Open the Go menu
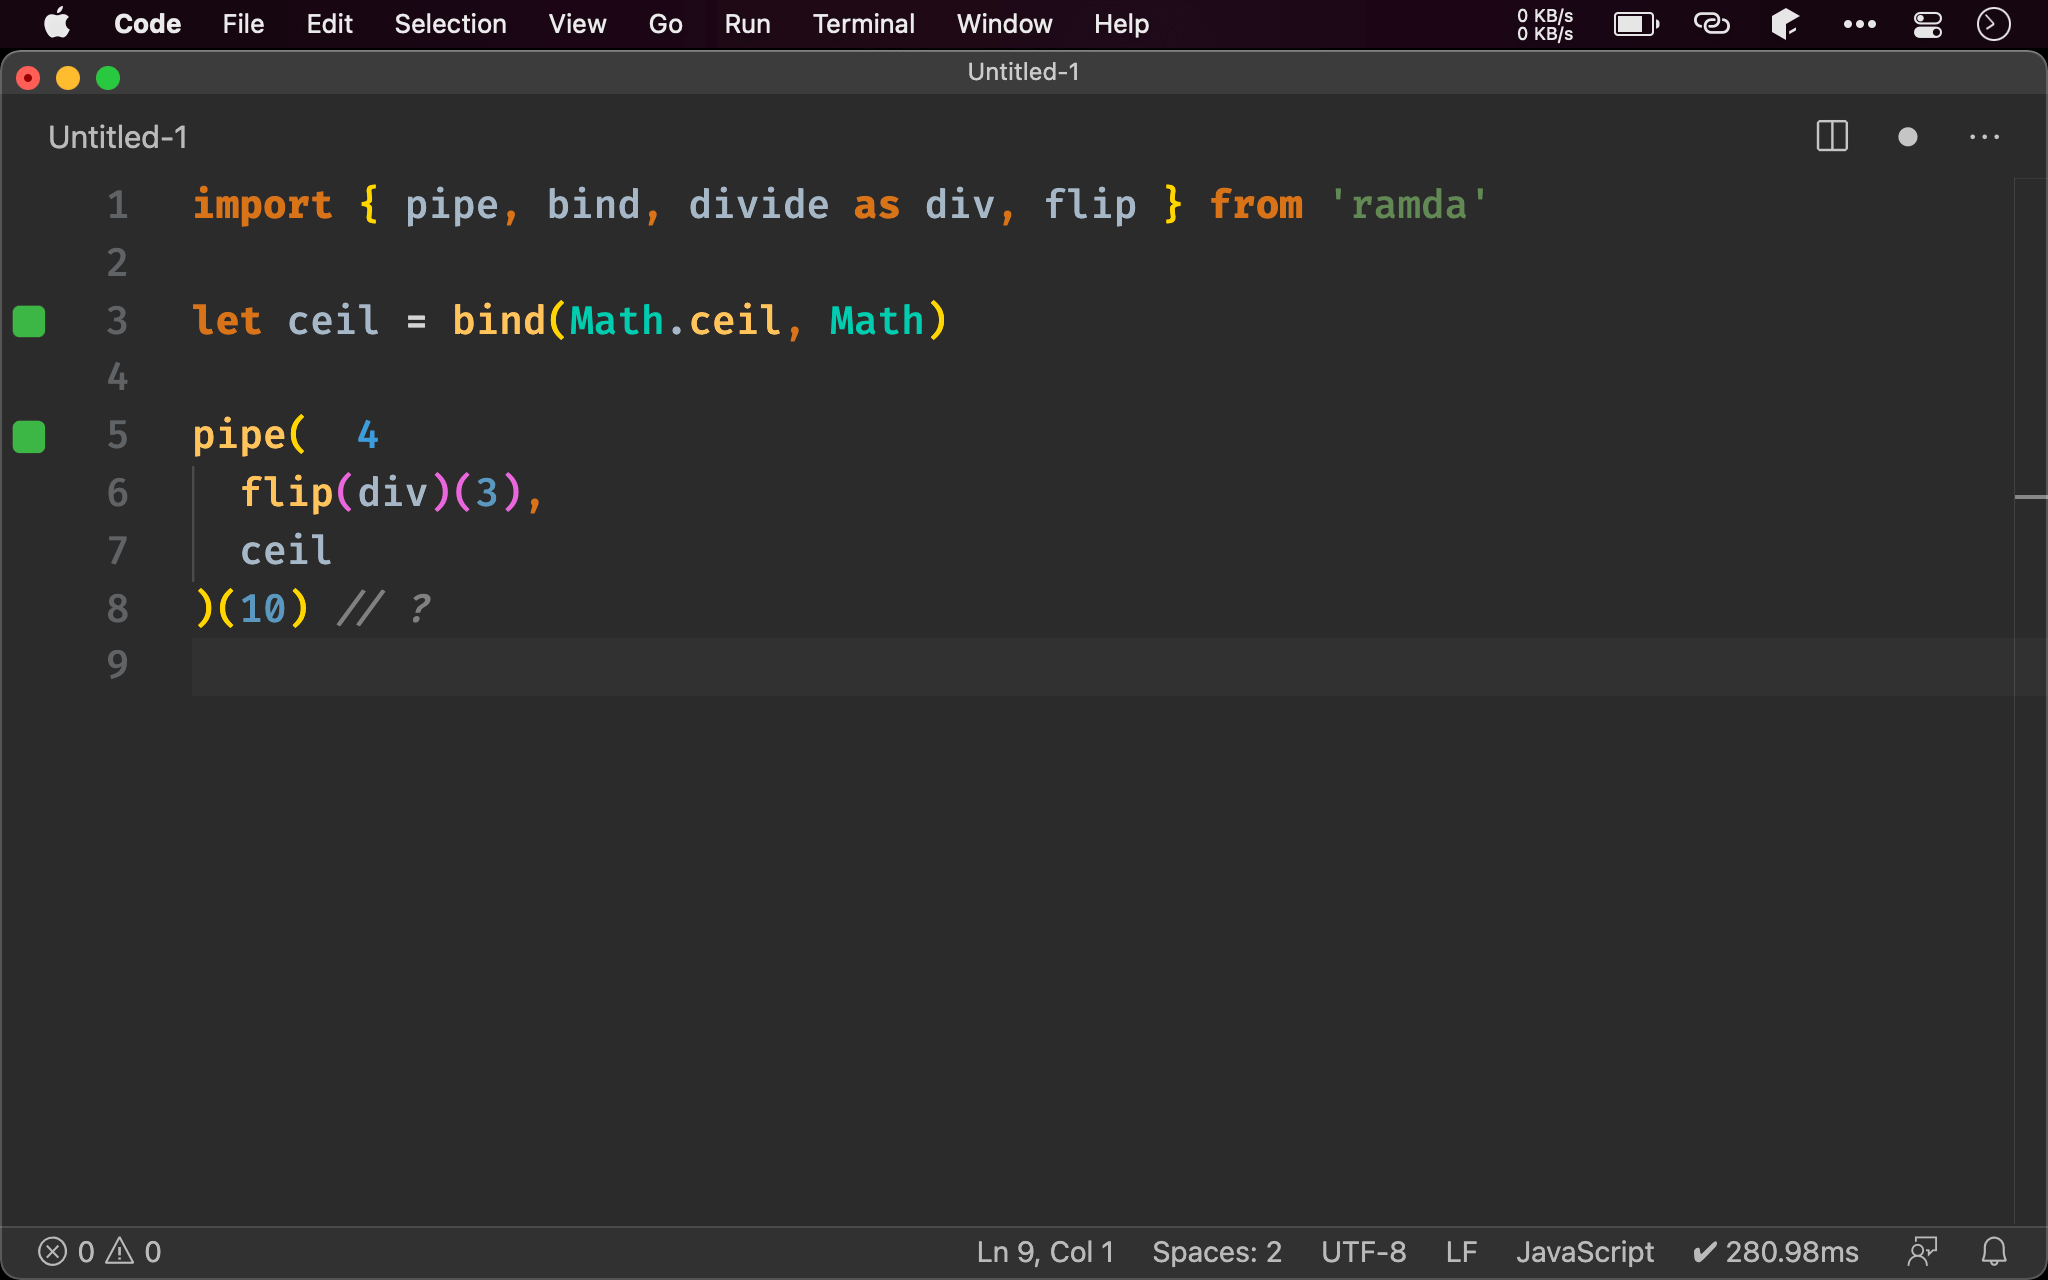This screenshot has height=1280, width=2048. pos(665,23)
